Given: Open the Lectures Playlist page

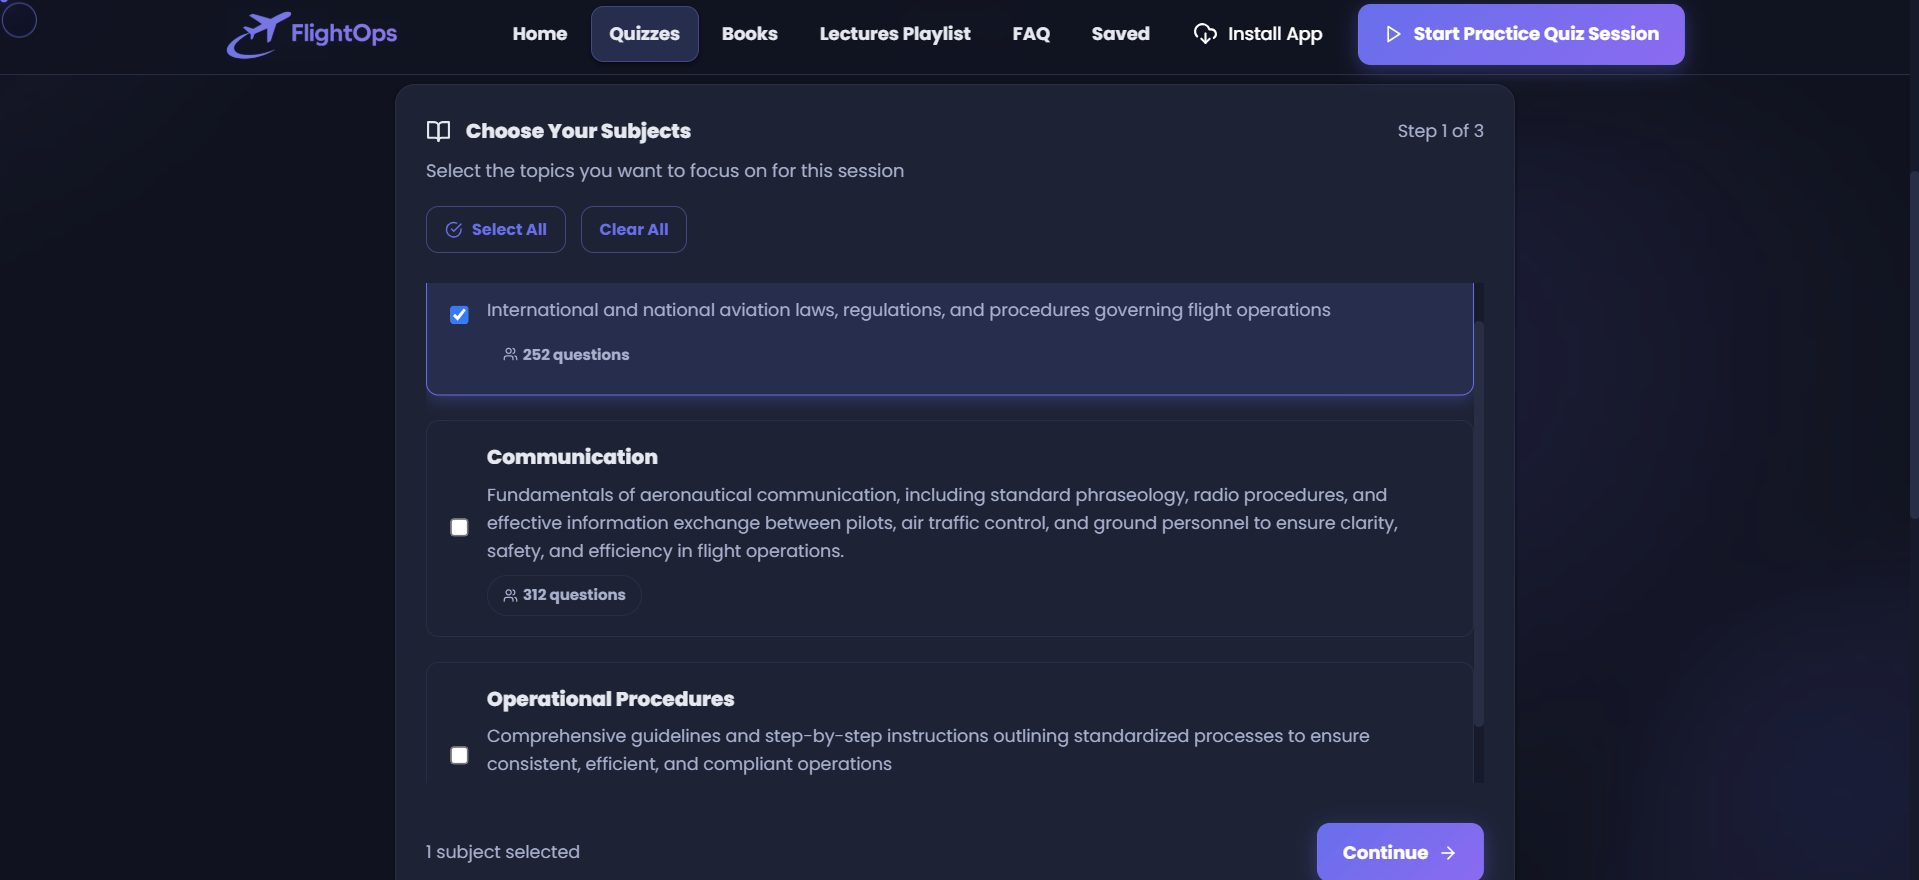Looking at the screenshot, I should [894, 34].
